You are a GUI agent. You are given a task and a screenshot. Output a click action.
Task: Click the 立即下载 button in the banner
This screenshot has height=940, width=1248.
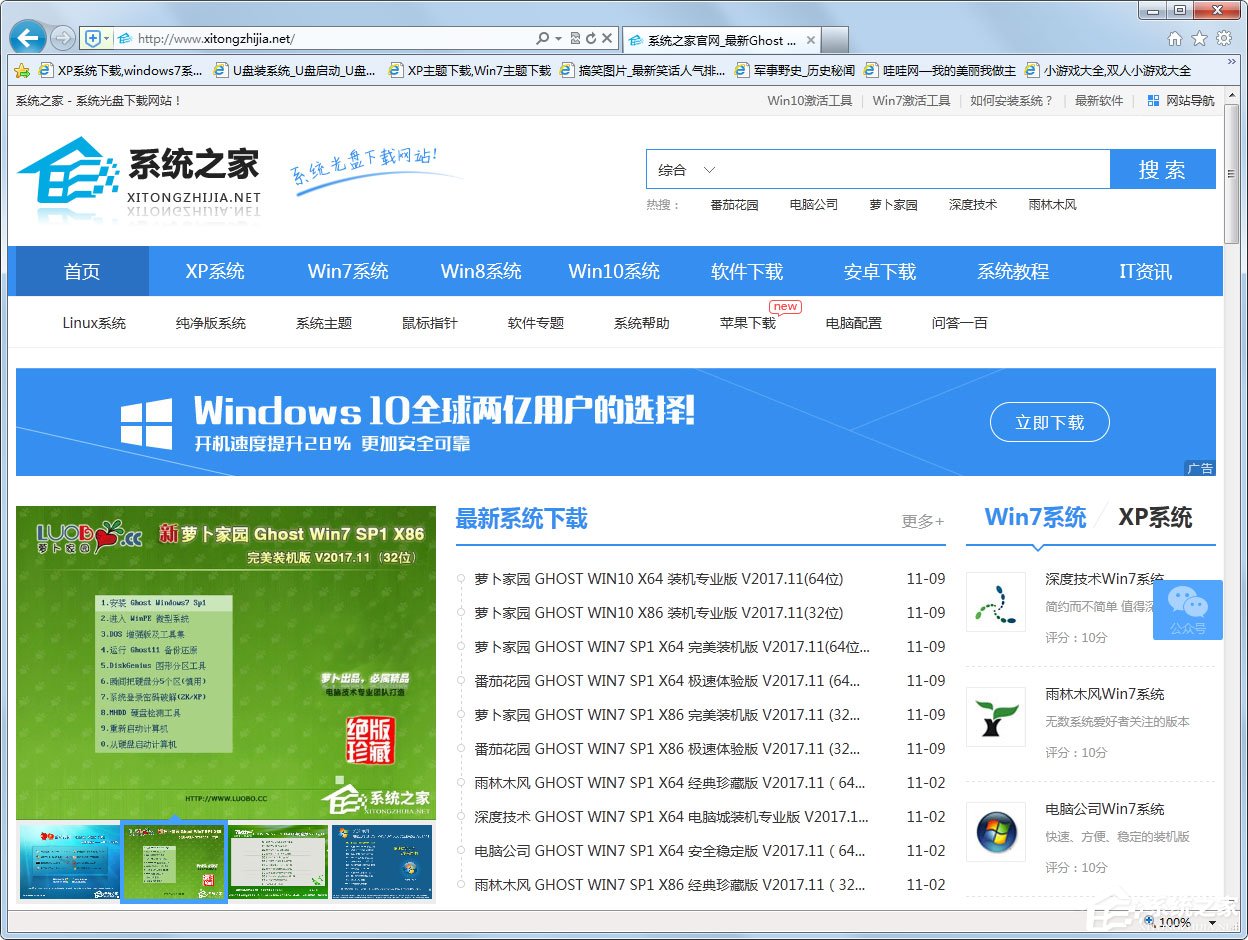(x=1049, y=422)
